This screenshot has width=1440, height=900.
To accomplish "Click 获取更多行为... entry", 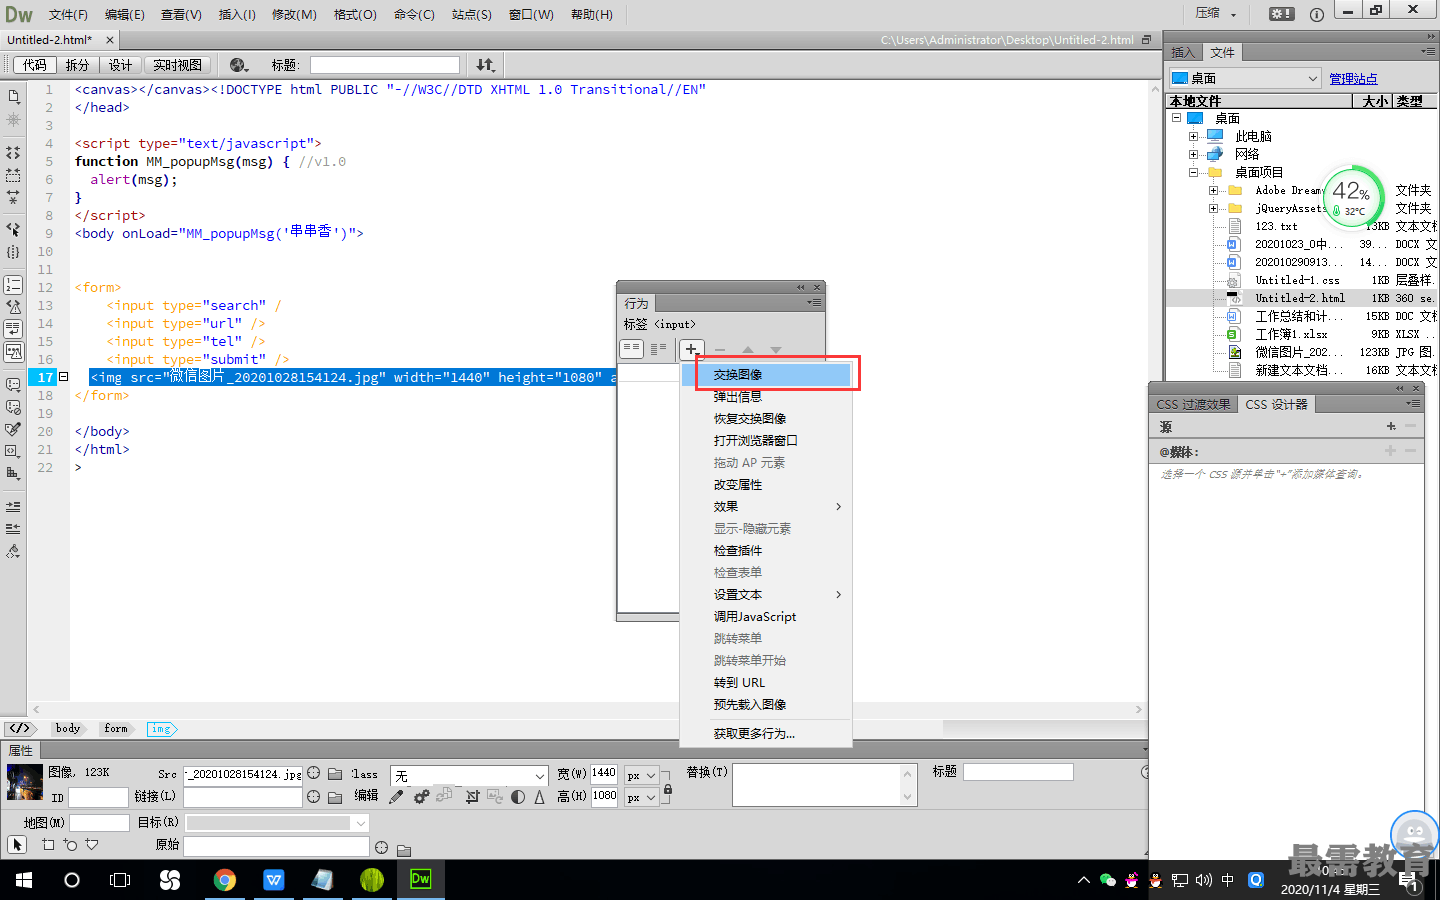I will (767, 734).
